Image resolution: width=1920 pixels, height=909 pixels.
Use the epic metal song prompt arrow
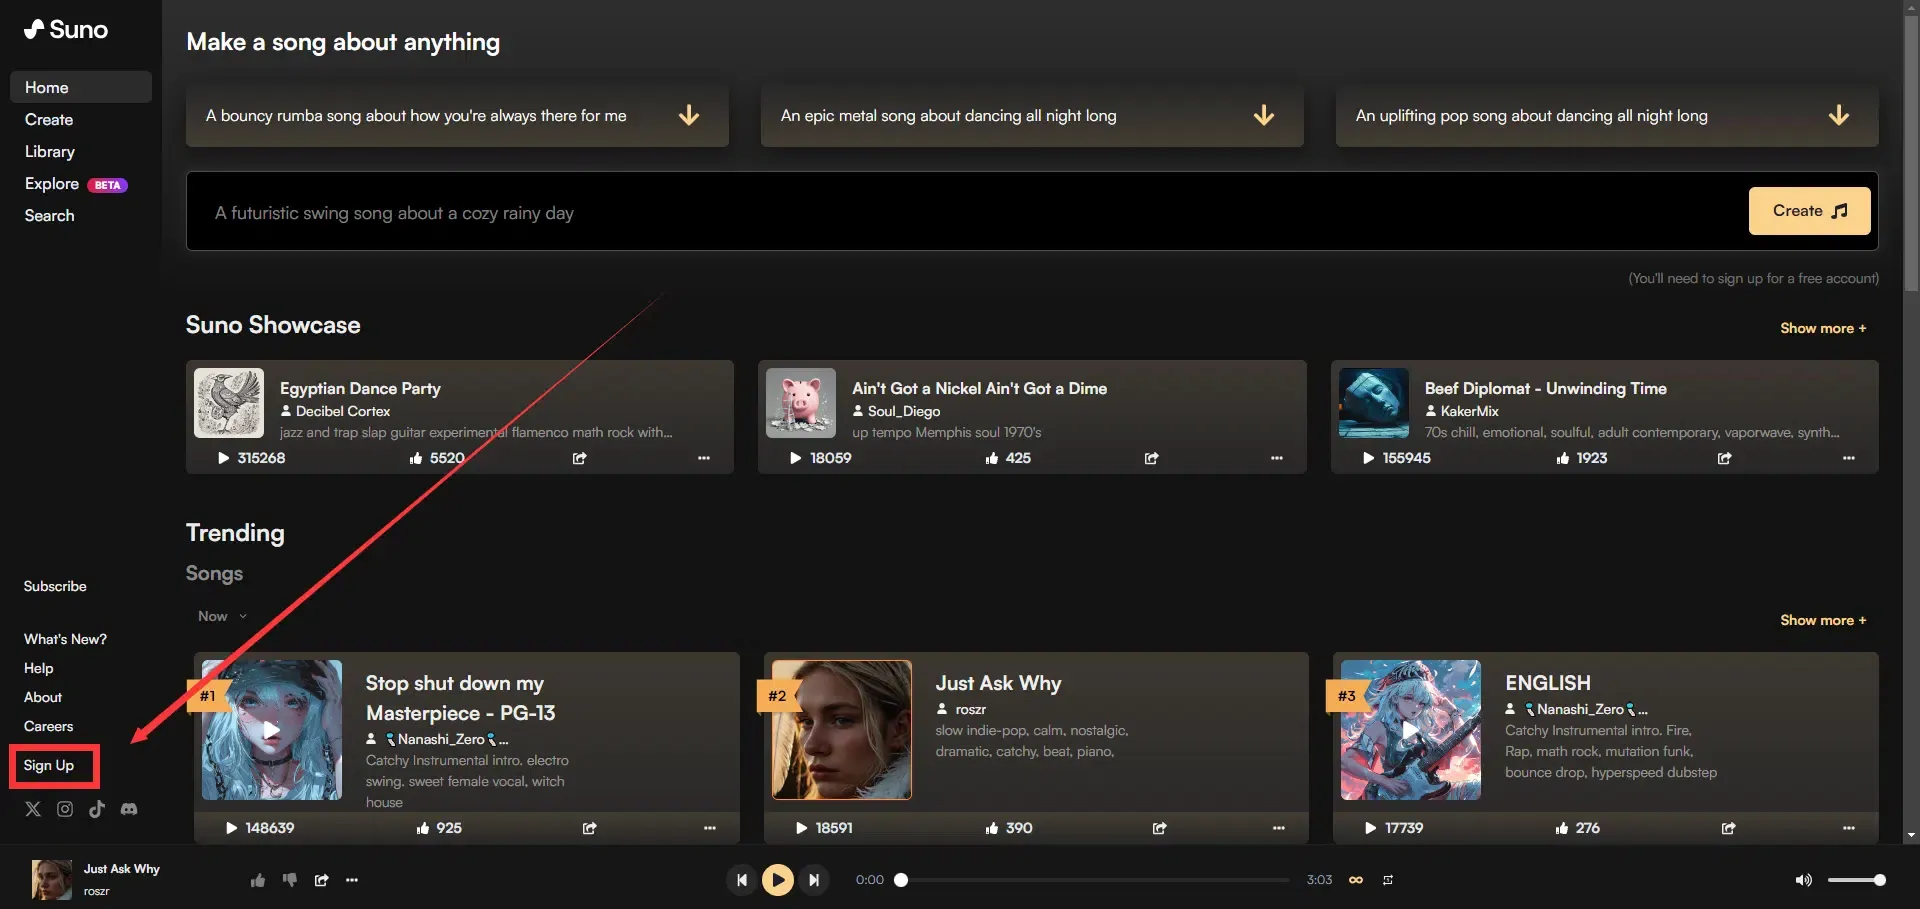(1264, 116)
